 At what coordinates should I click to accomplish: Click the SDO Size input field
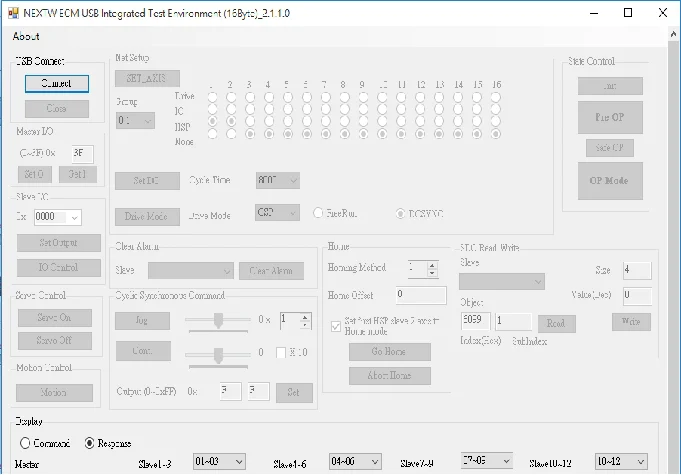tap(637, 270)
